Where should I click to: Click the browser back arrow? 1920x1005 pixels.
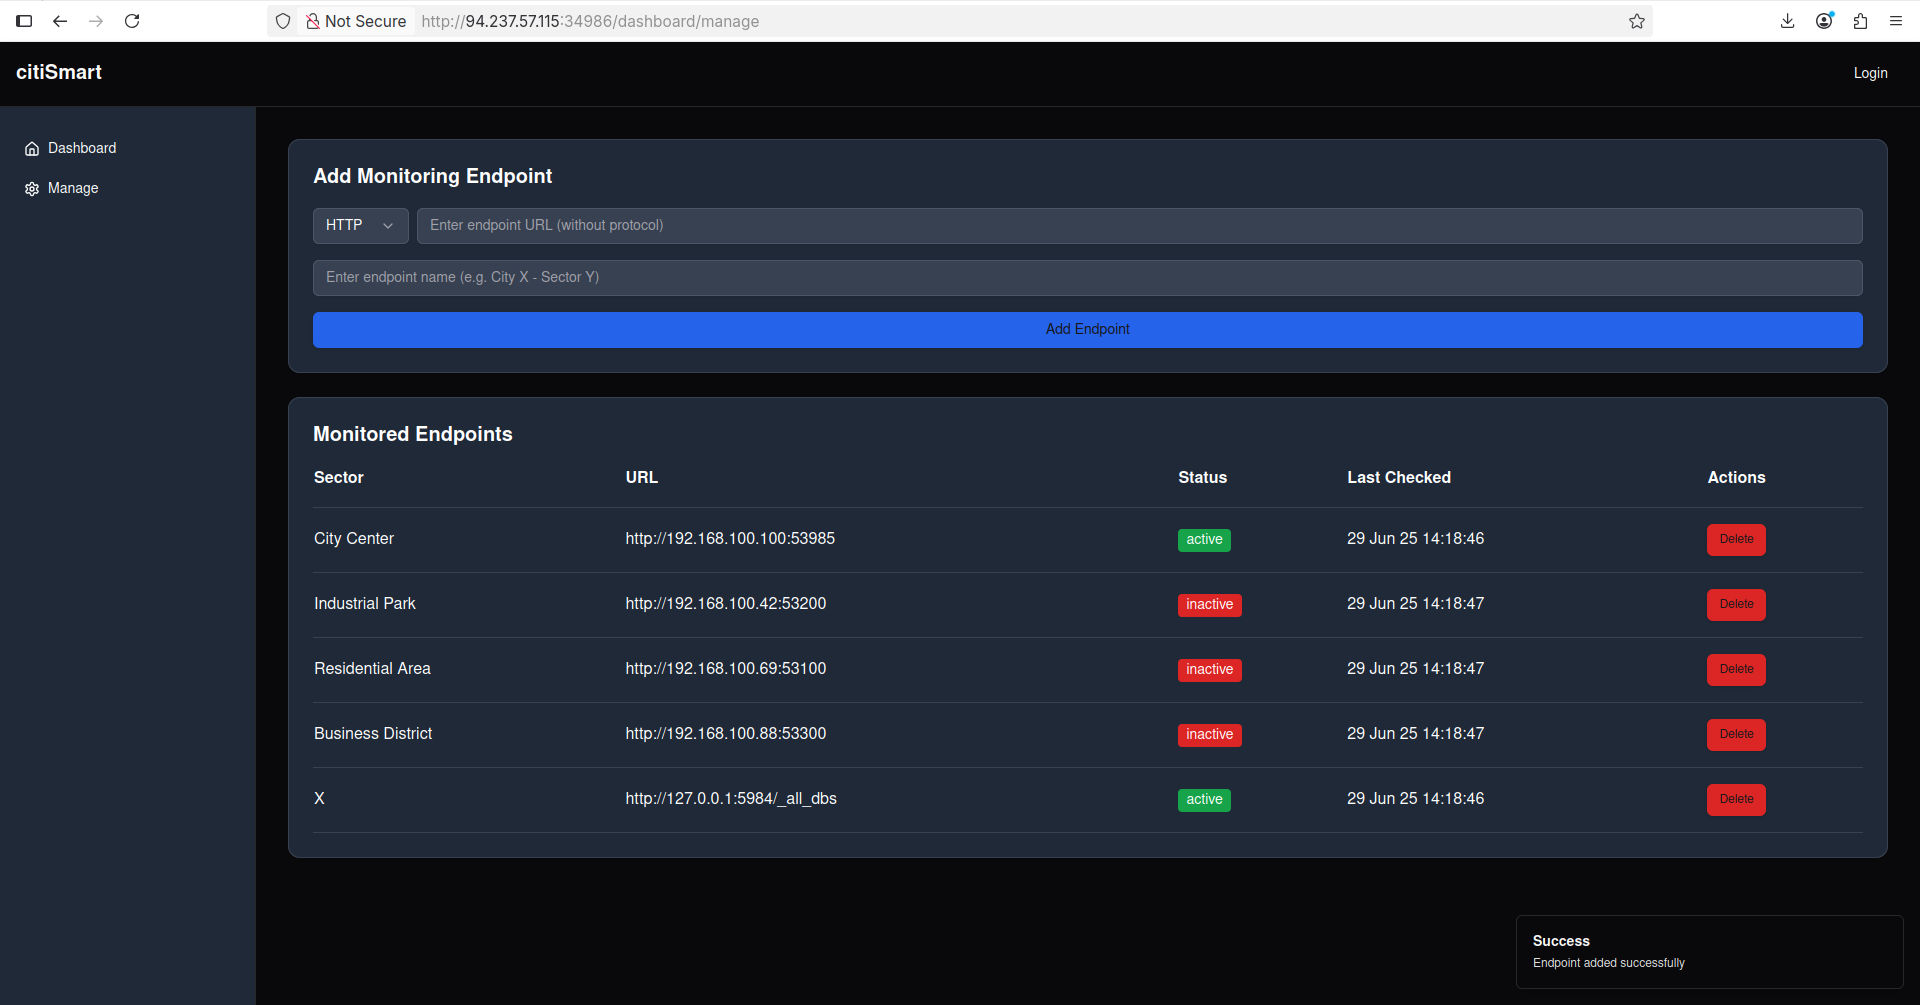tap(60, 21)
